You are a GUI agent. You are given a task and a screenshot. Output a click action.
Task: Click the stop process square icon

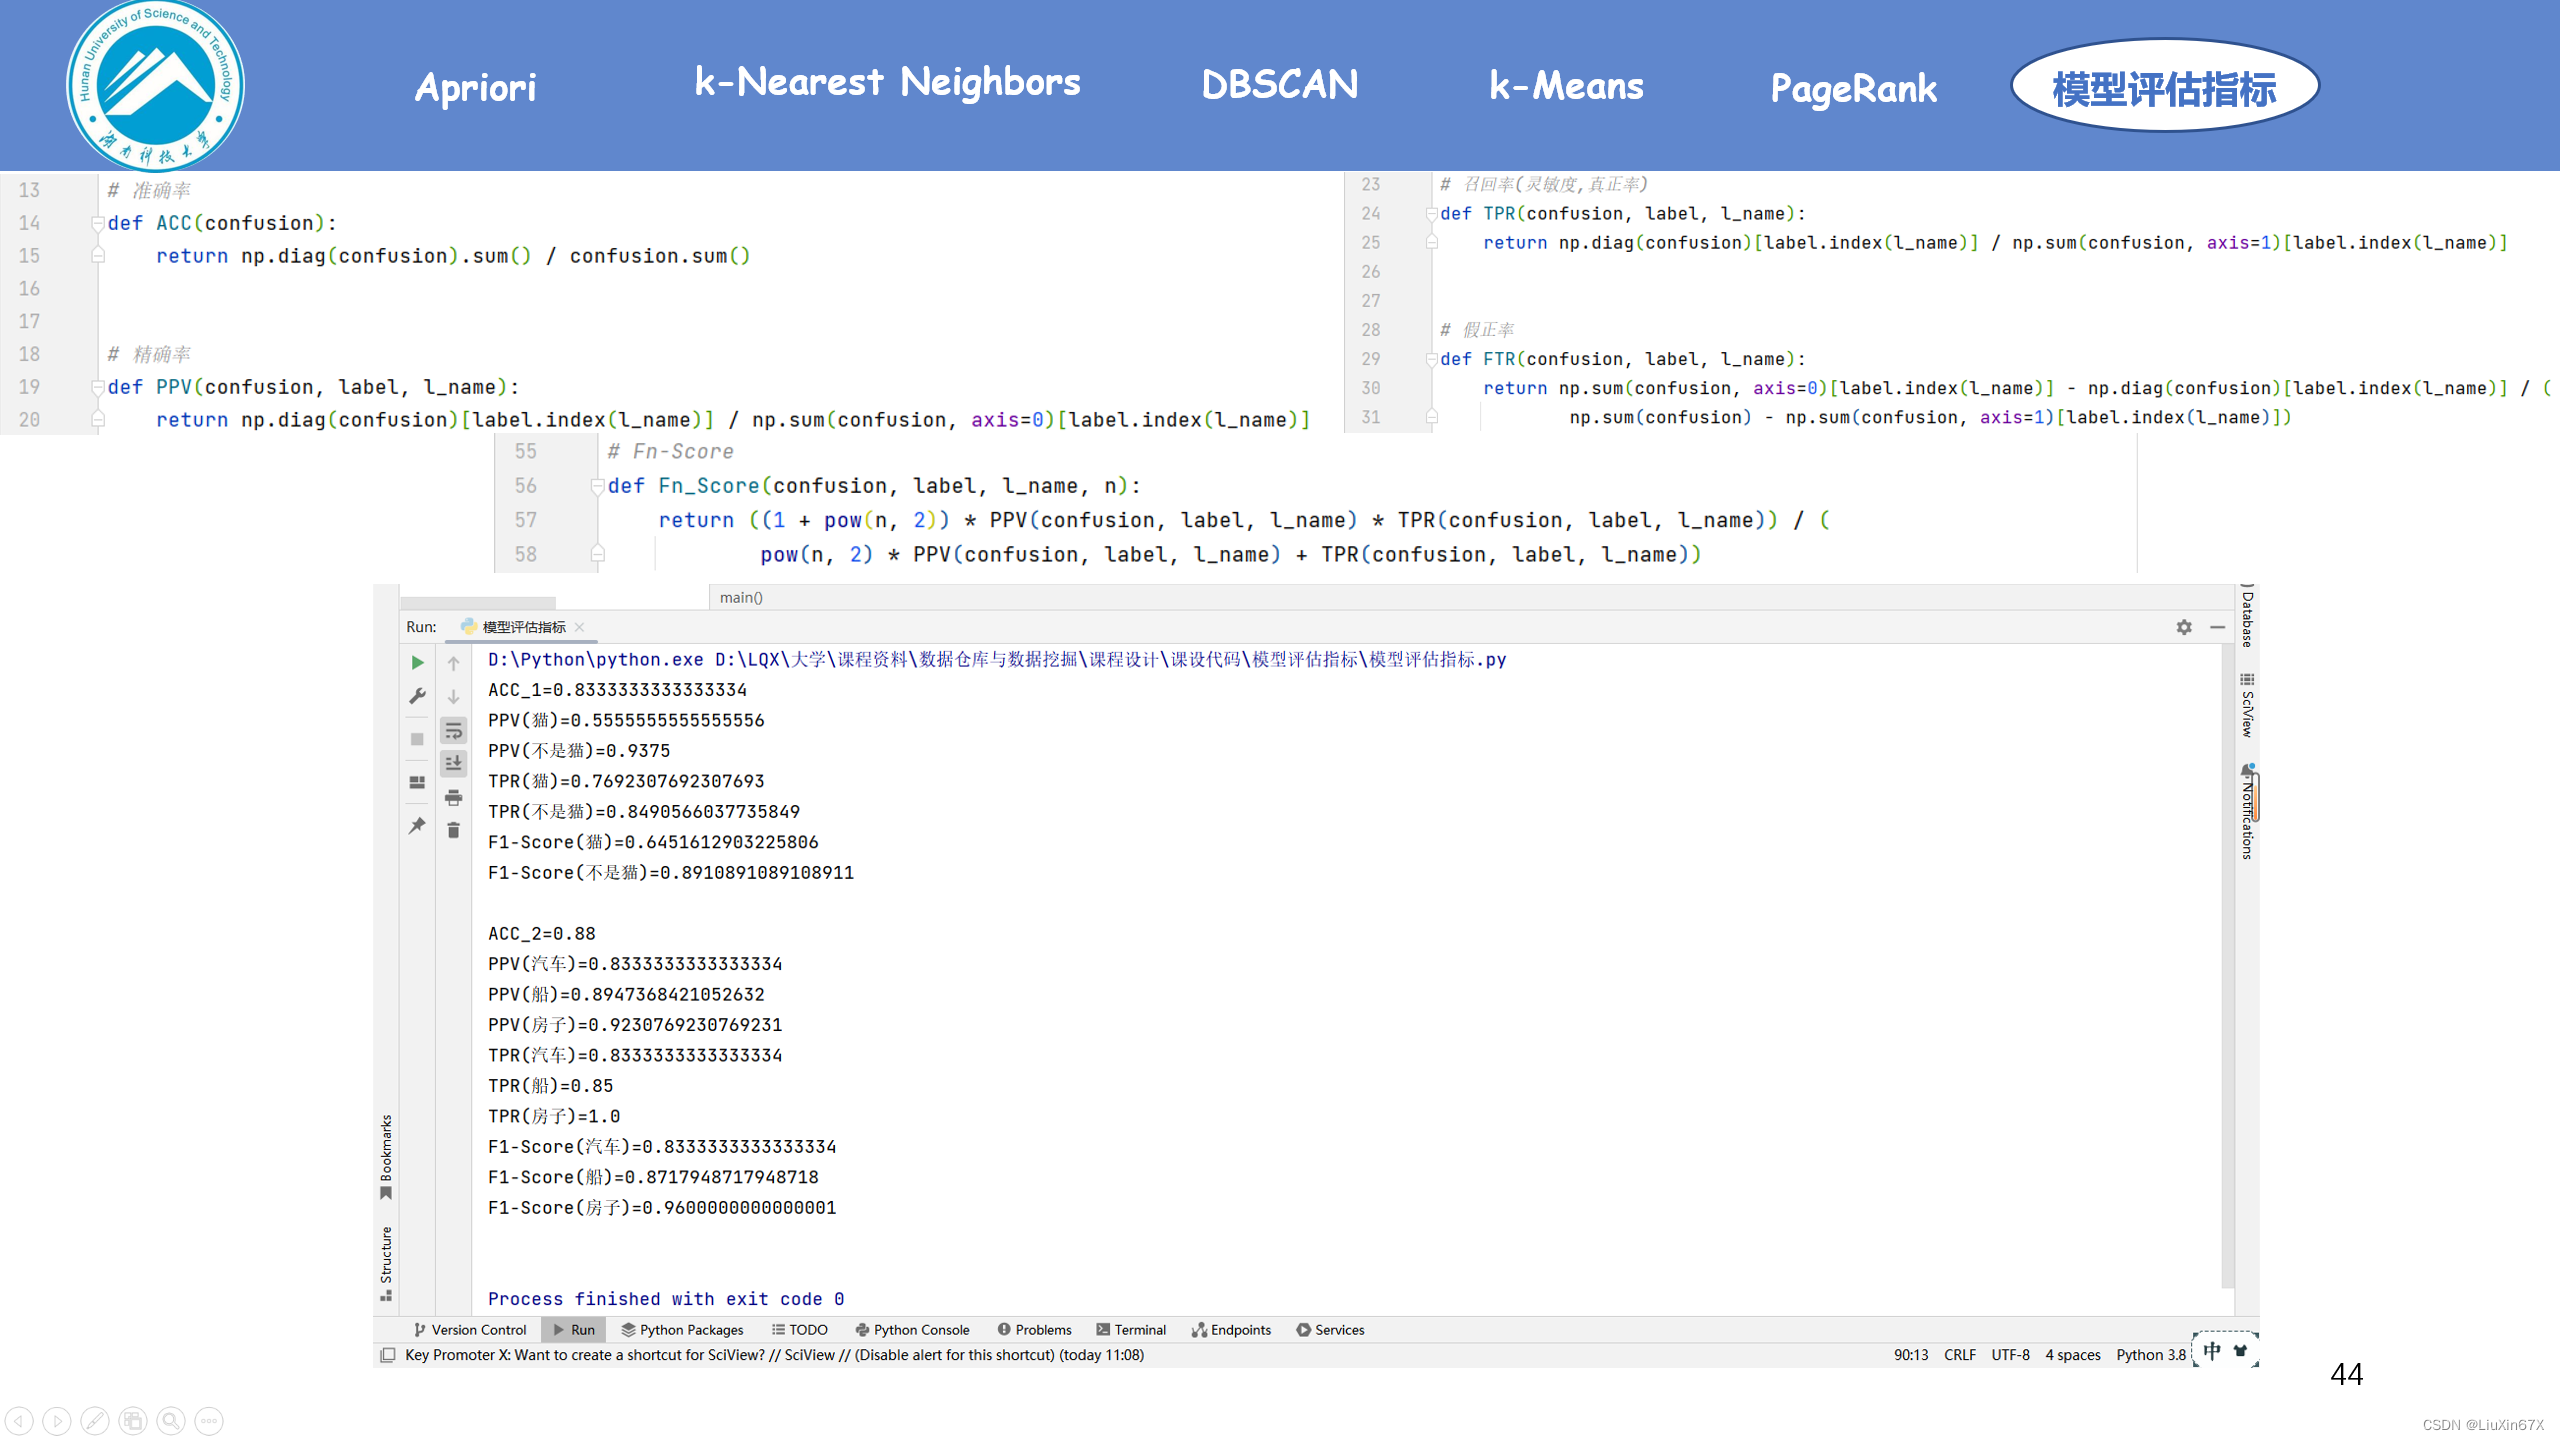pyautogui.click(x=417, y=739)
